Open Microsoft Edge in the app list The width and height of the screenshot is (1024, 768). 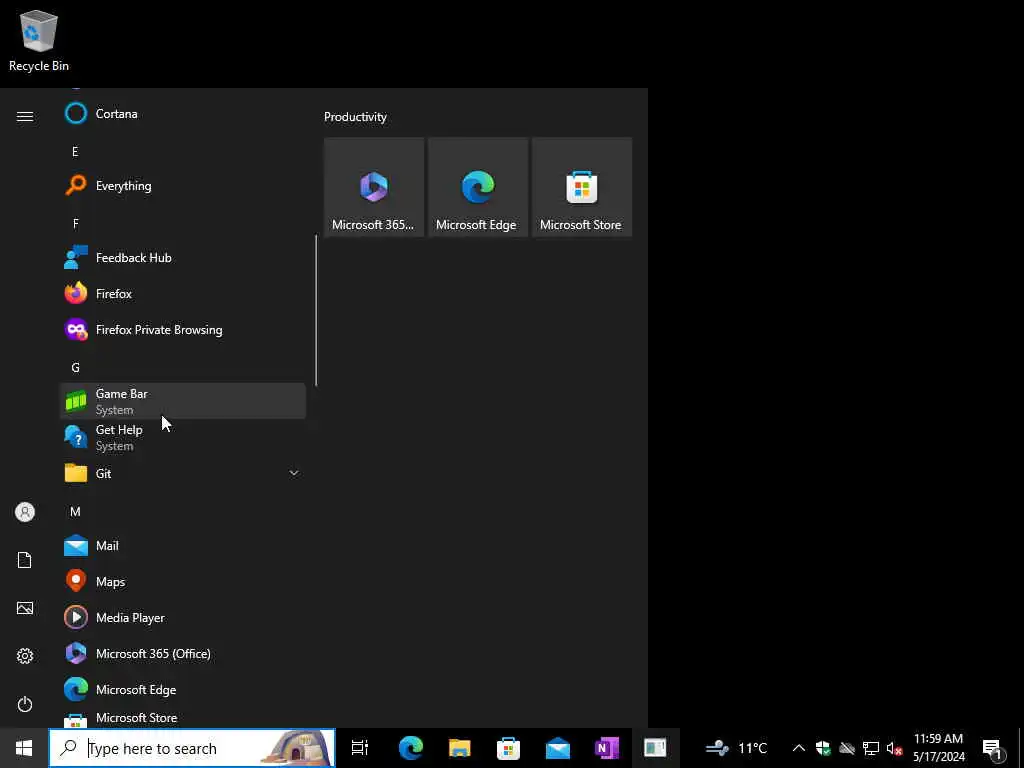pos(183,689)
